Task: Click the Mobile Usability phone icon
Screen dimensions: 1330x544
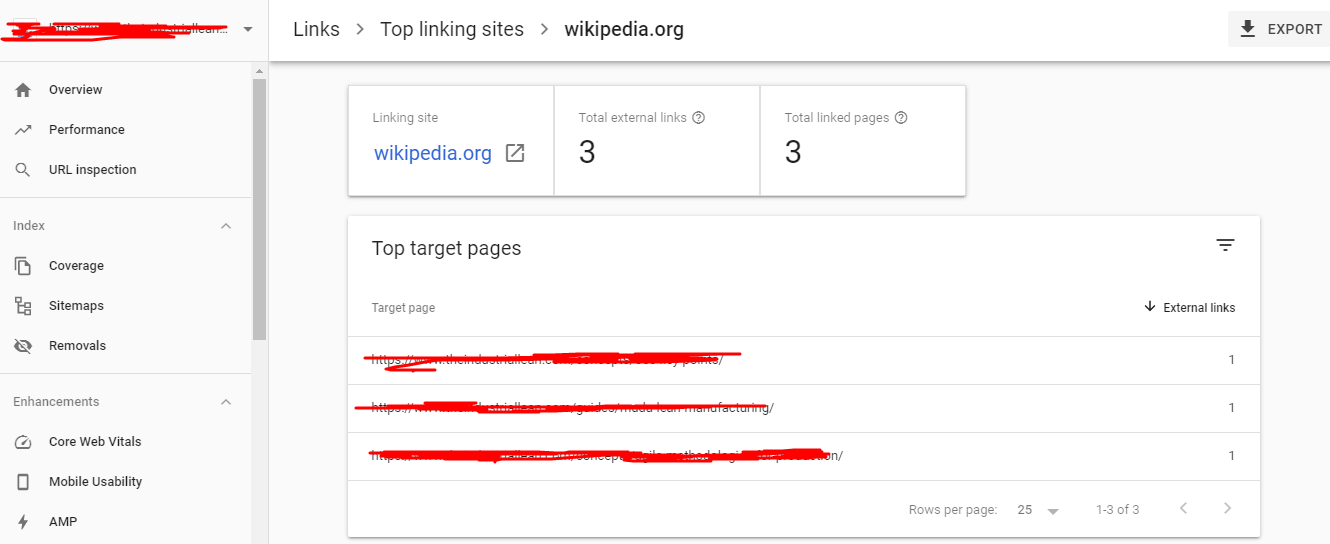Action: pyautogui.click(x=24, y=482)
